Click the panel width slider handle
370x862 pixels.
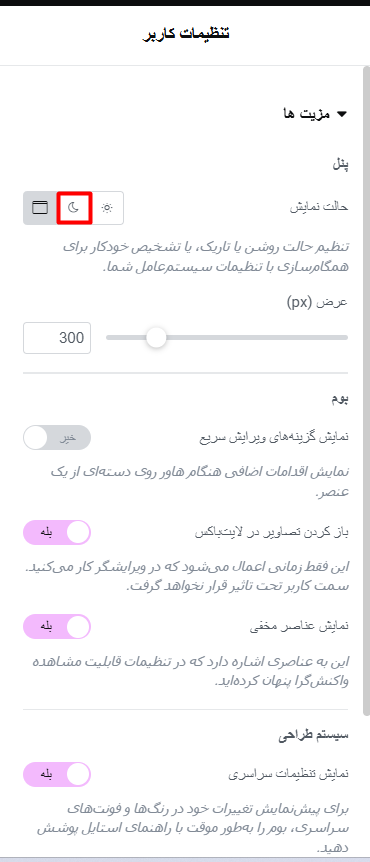coord(157,338)
